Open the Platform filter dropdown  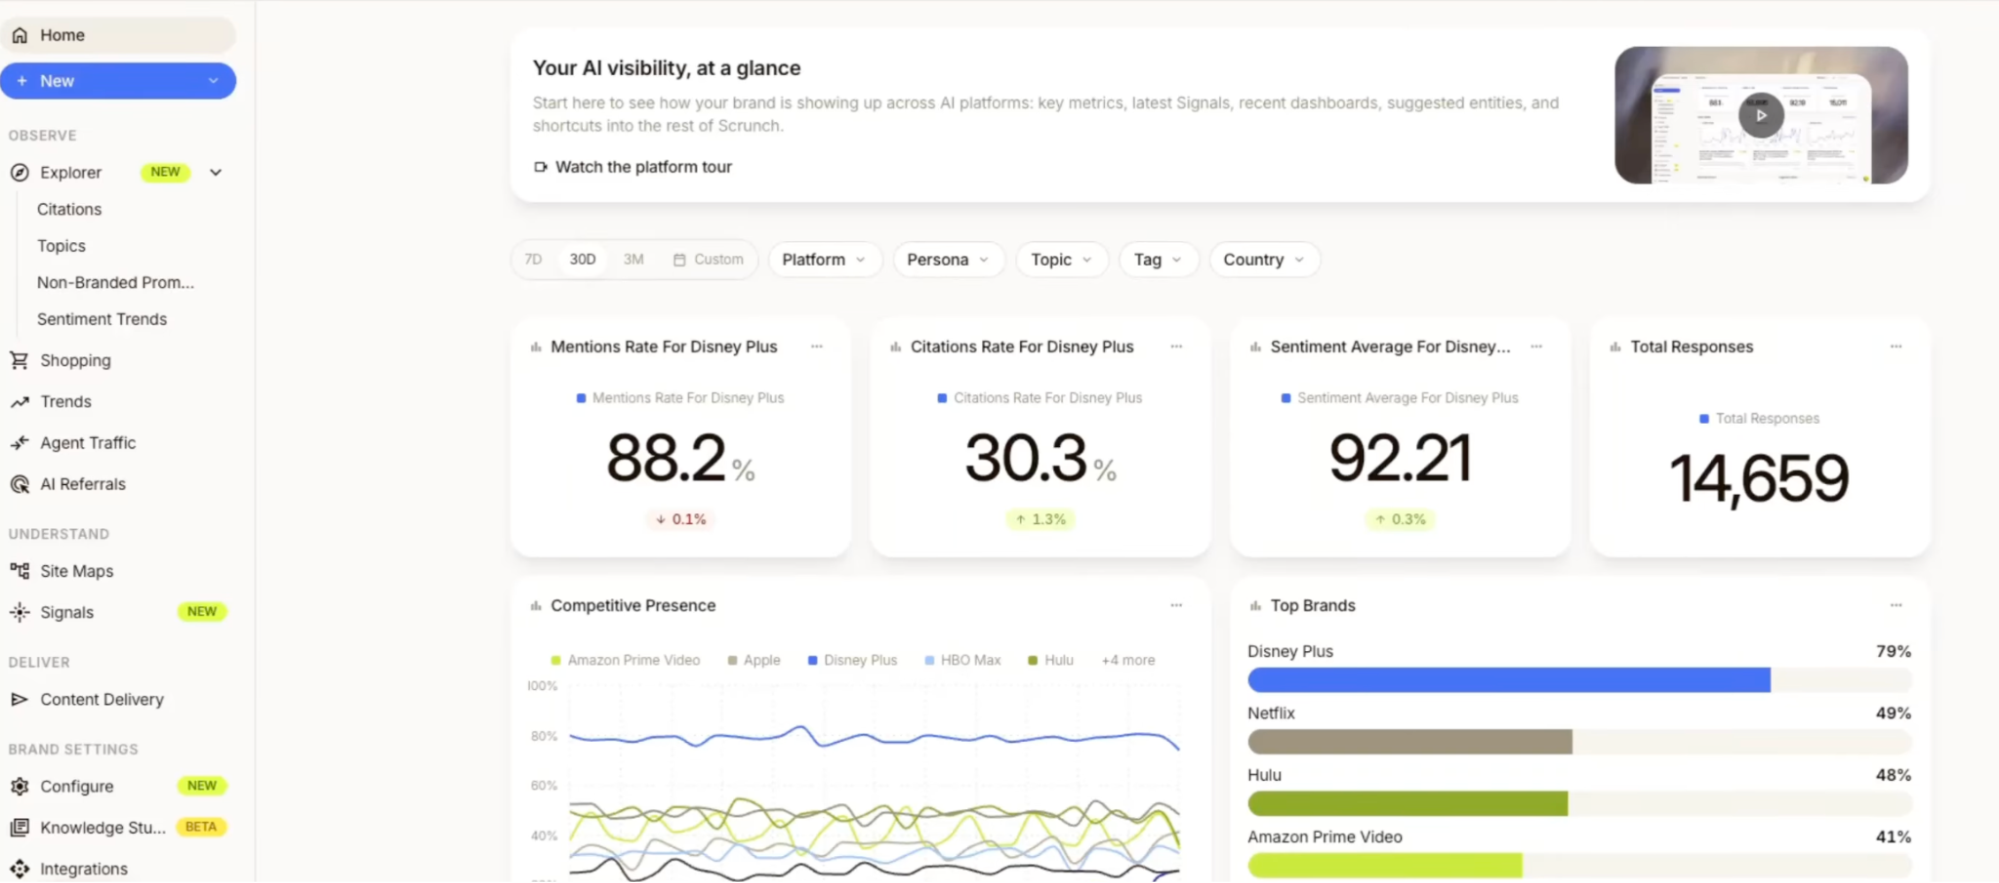pyautogui.click(x=824, y=259)
